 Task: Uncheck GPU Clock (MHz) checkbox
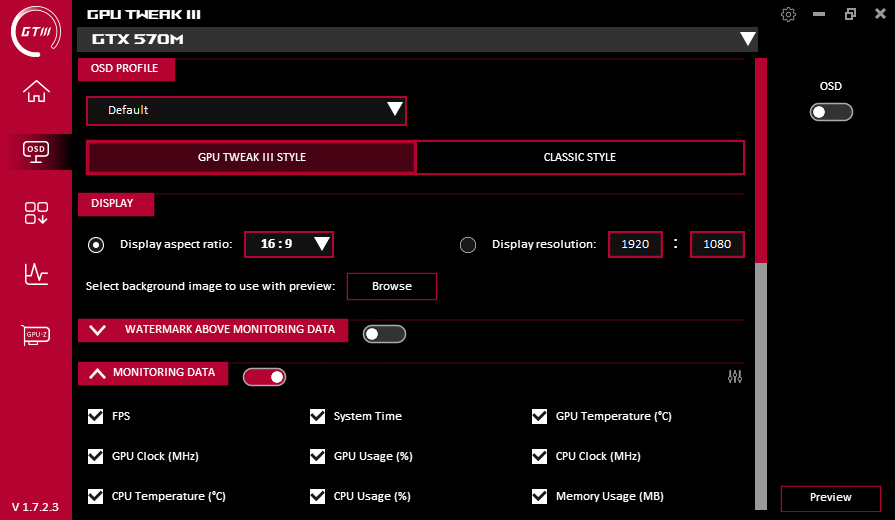pyautogui.click(x=95, y=456)
